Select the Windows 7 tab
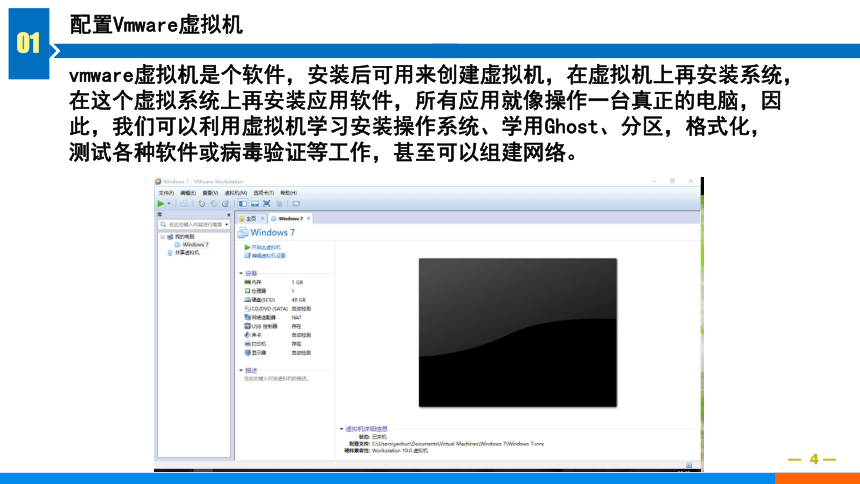Image resolution: width=860 pixels, height=484 pixels. [x=291, y=218]
